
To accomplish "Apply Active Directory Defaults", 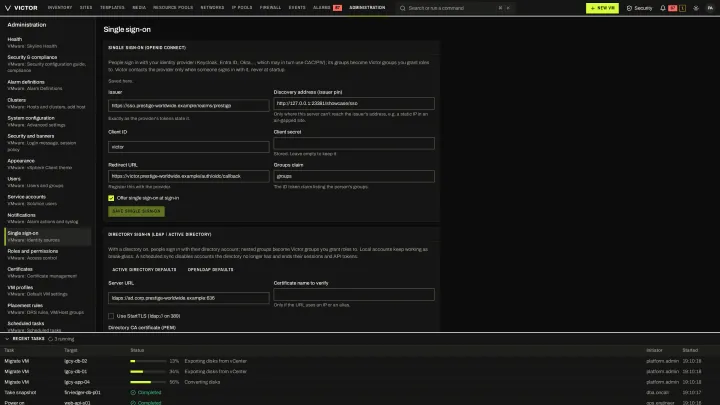I will (x=144, y=270).
